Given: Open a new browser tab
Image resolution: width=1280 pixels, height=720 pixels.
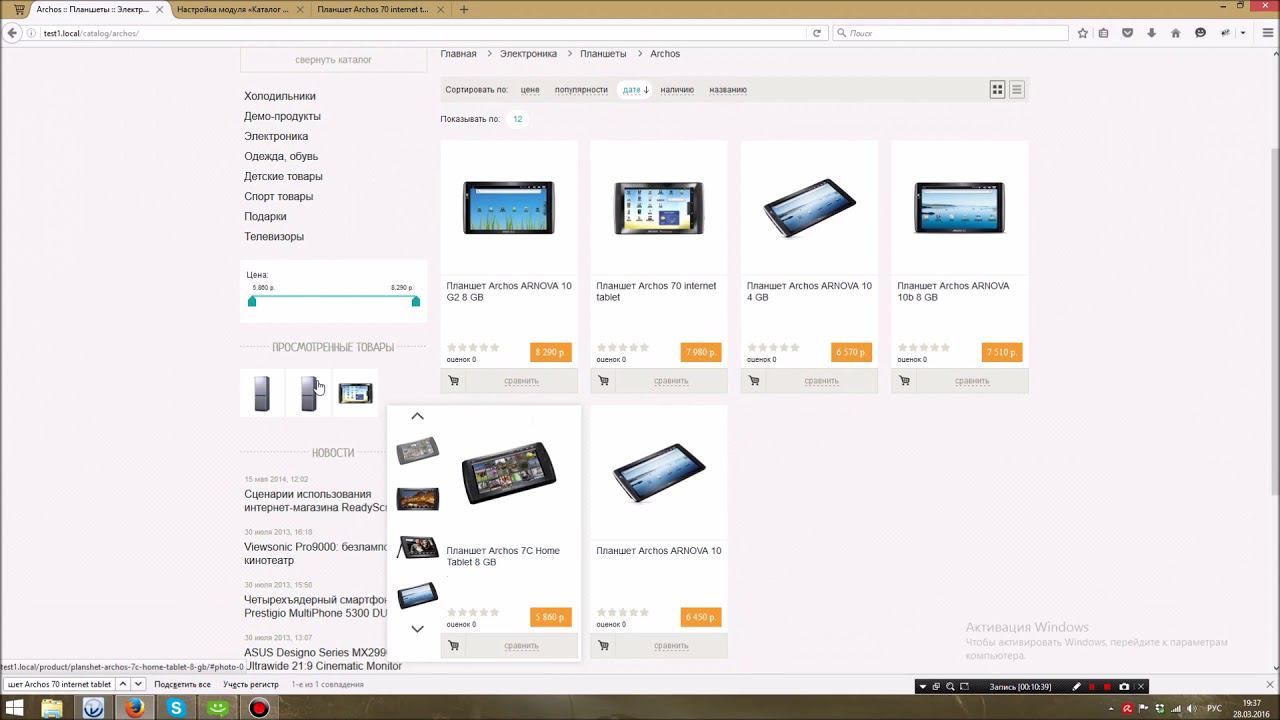Looking at the screenshot, I should [x=464, y=9].
